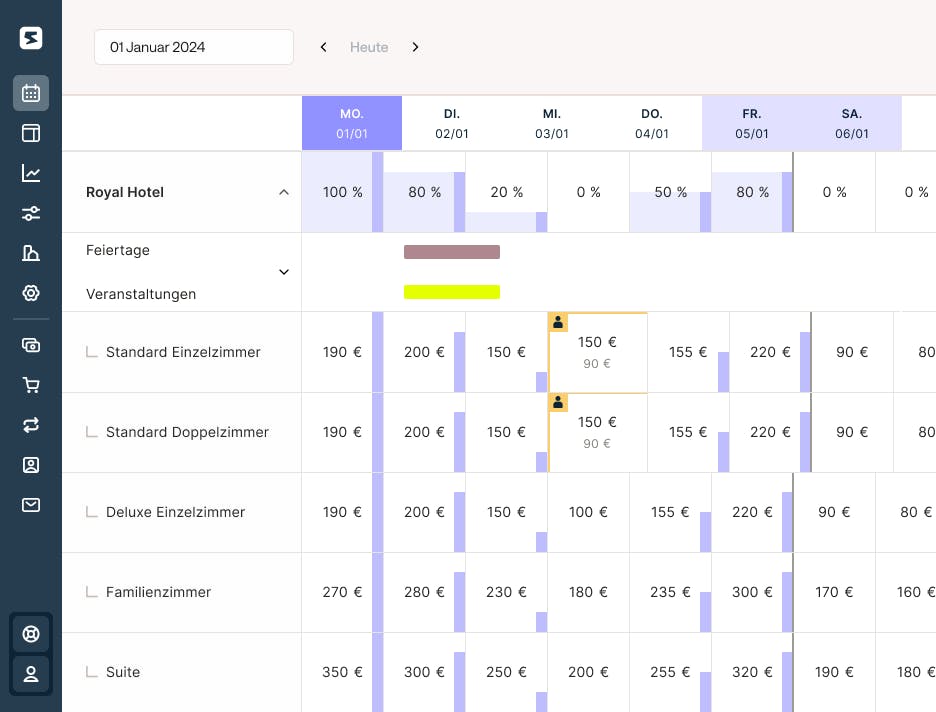The width and height of the screenshot is (936, 712).
Task: Click the 200 € Standard Doppelzimmer price
Action: [x=424, y=432]
